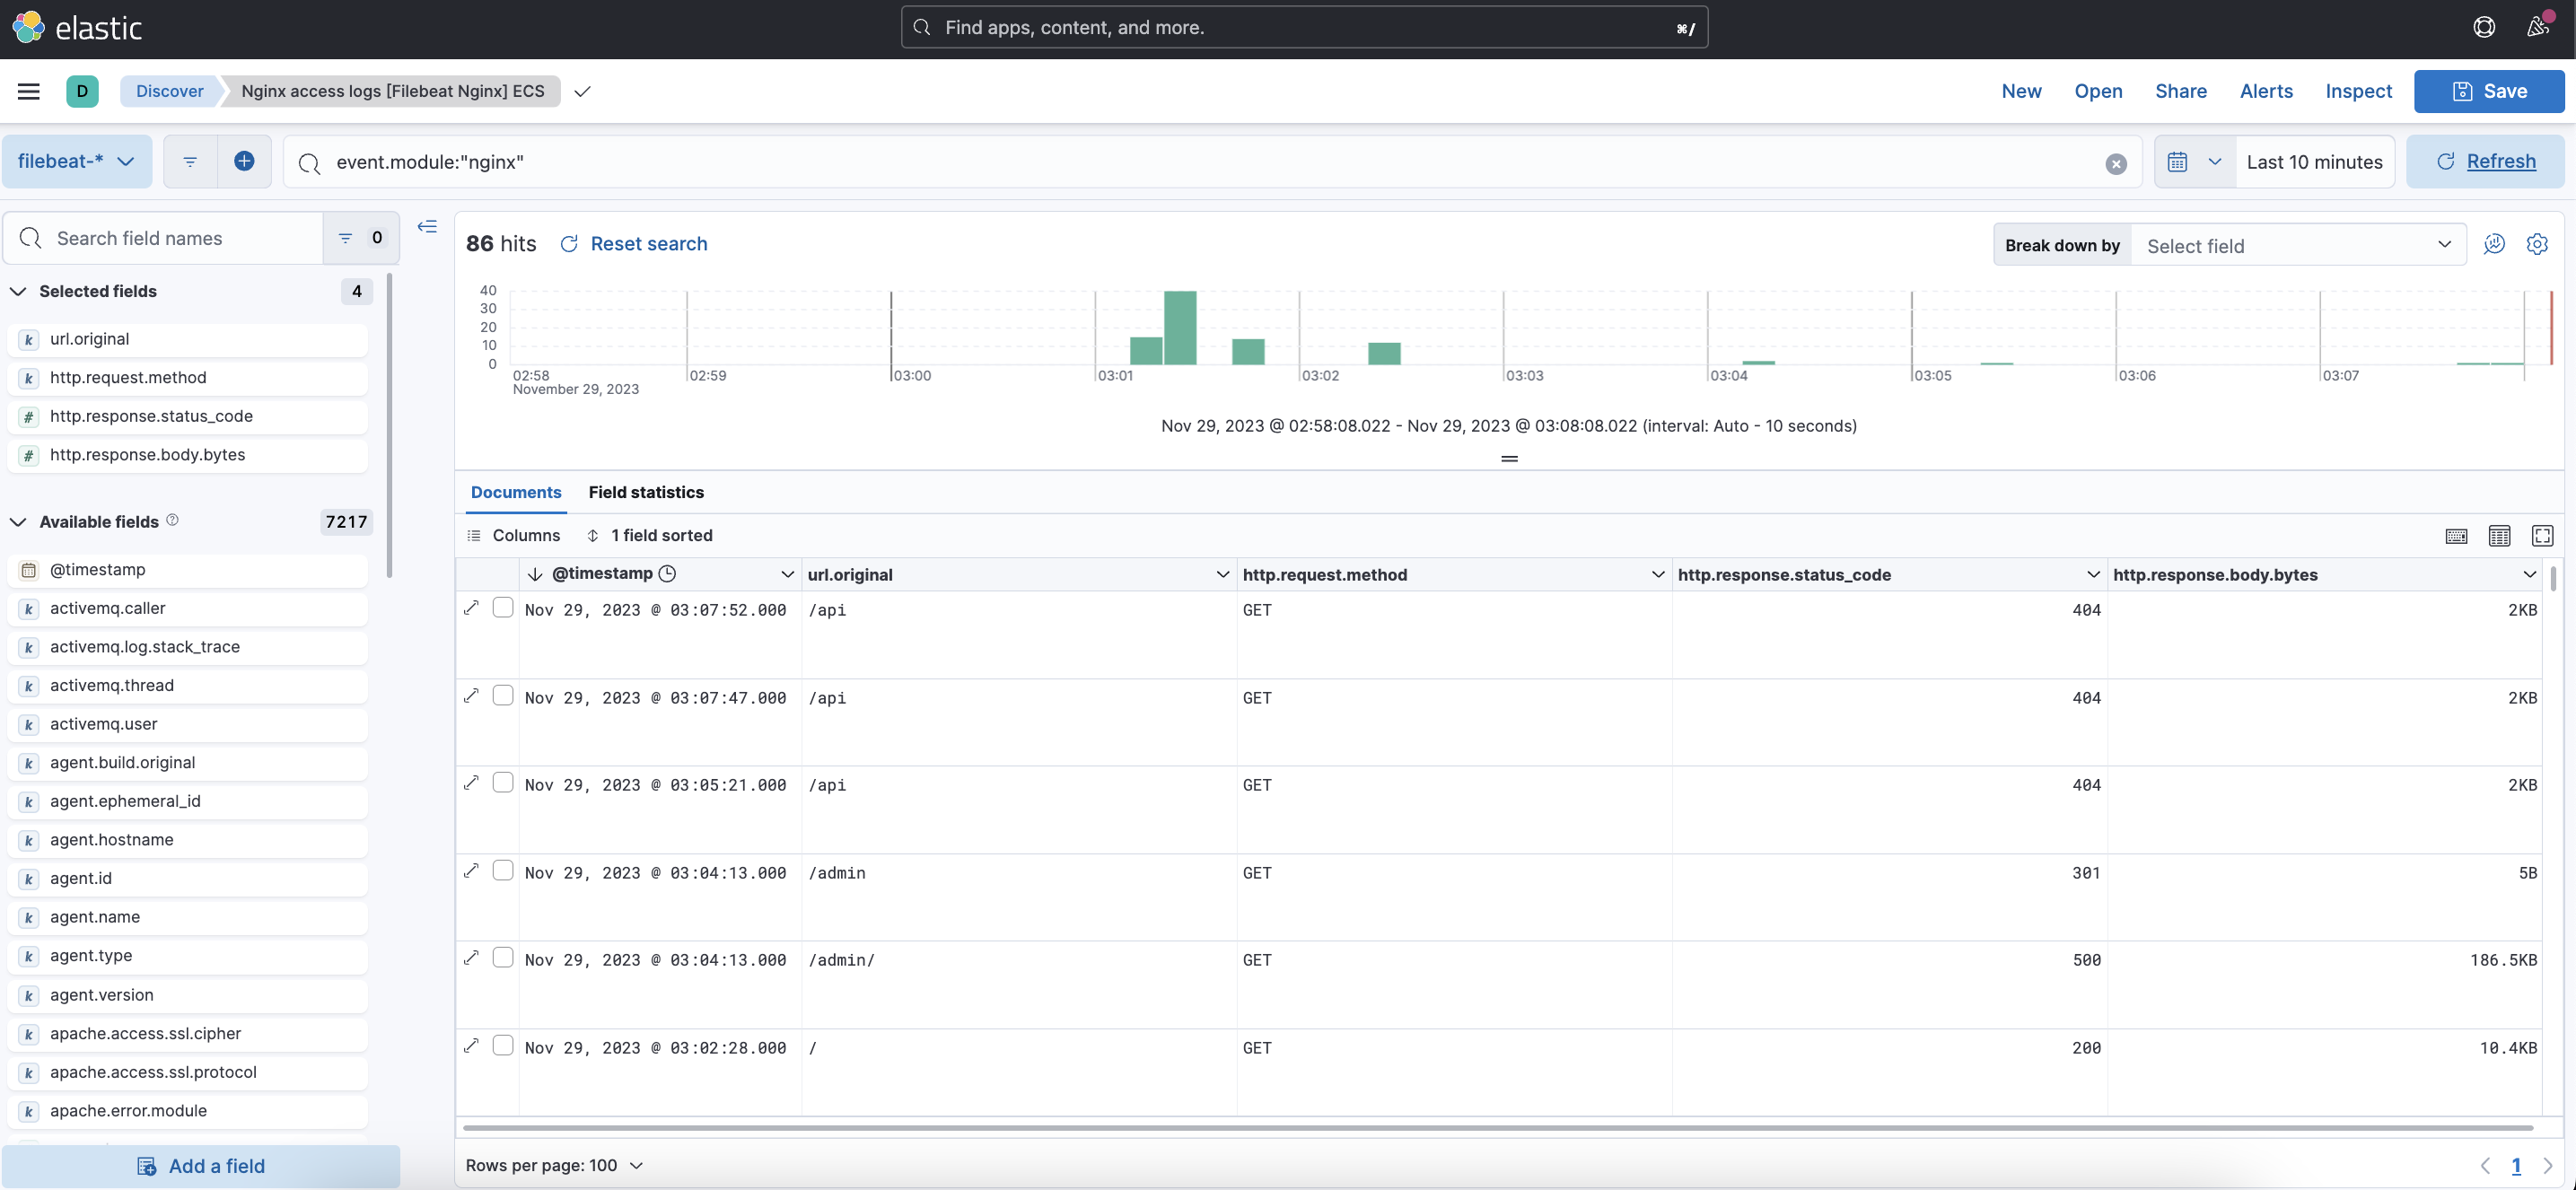Click the Refresh button
2576x1190 pixels.
tap(2485, 161)
